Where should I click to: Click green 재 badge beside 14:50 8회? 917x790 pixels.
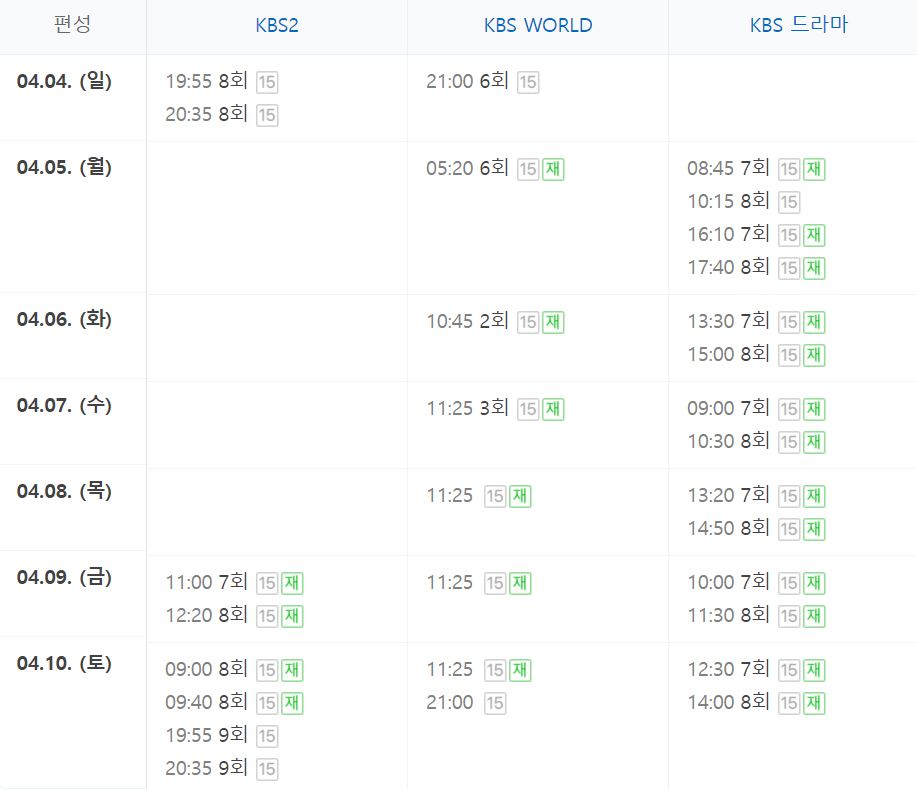813,529
